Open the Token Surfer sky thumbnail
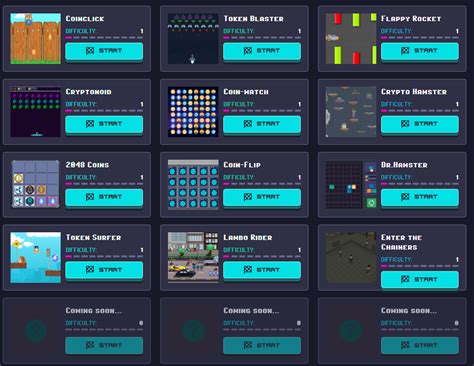The width and height of the screenshot is (474, 366). point(36,257)
